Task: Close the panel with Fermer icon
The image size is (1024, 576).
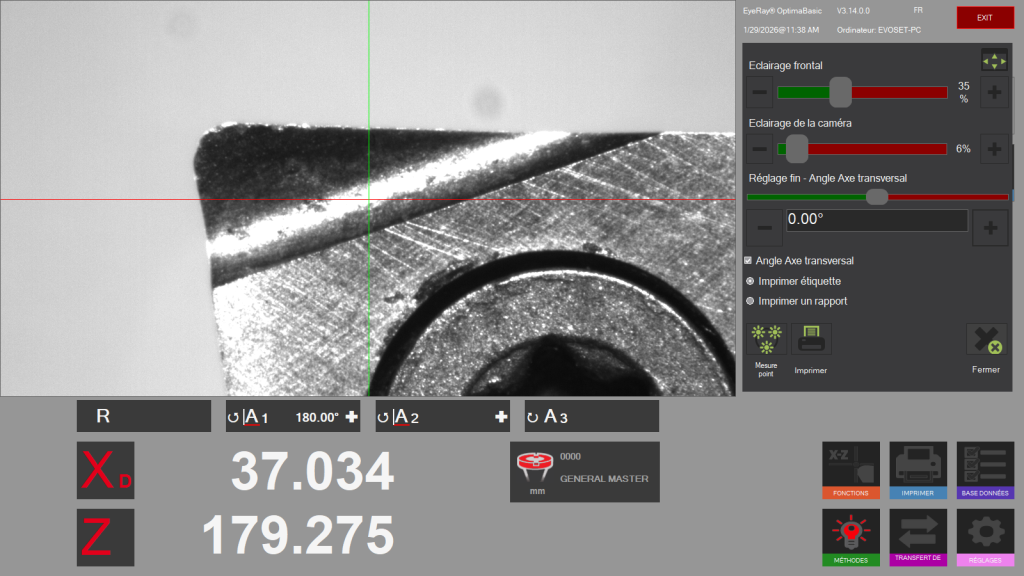Action: (986, 340)
